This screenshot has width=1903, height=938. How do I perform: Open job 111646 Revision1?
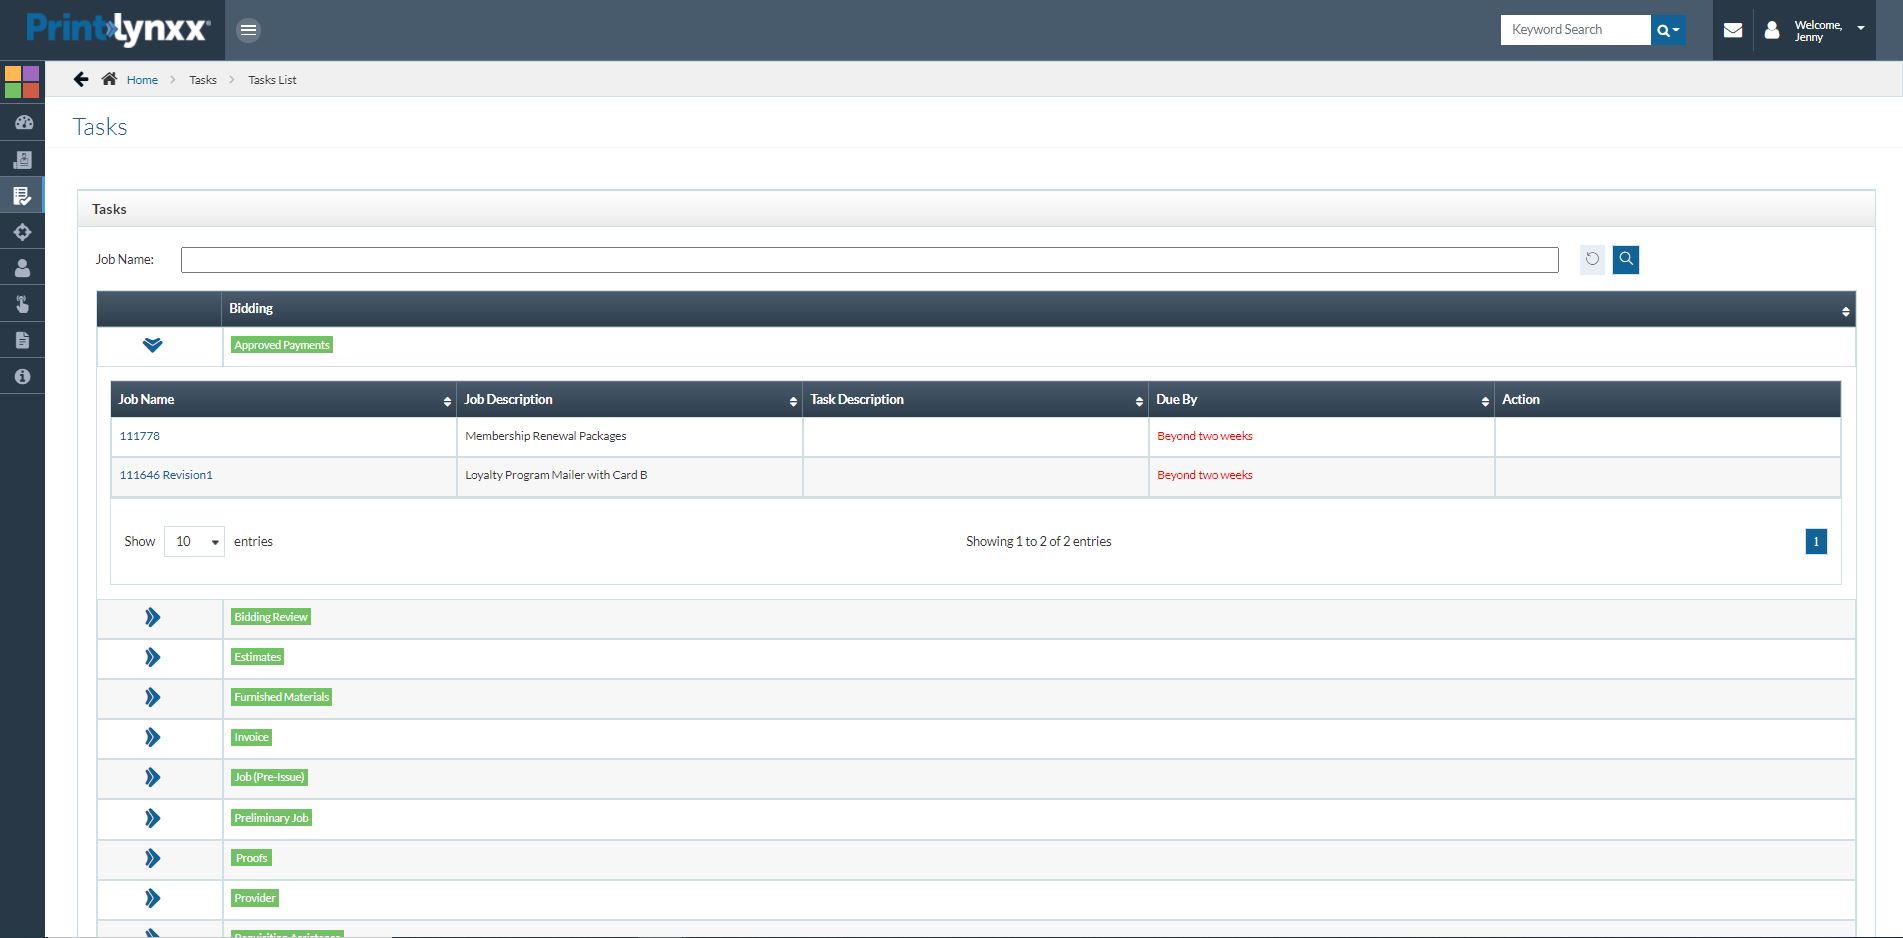[166, 475]
